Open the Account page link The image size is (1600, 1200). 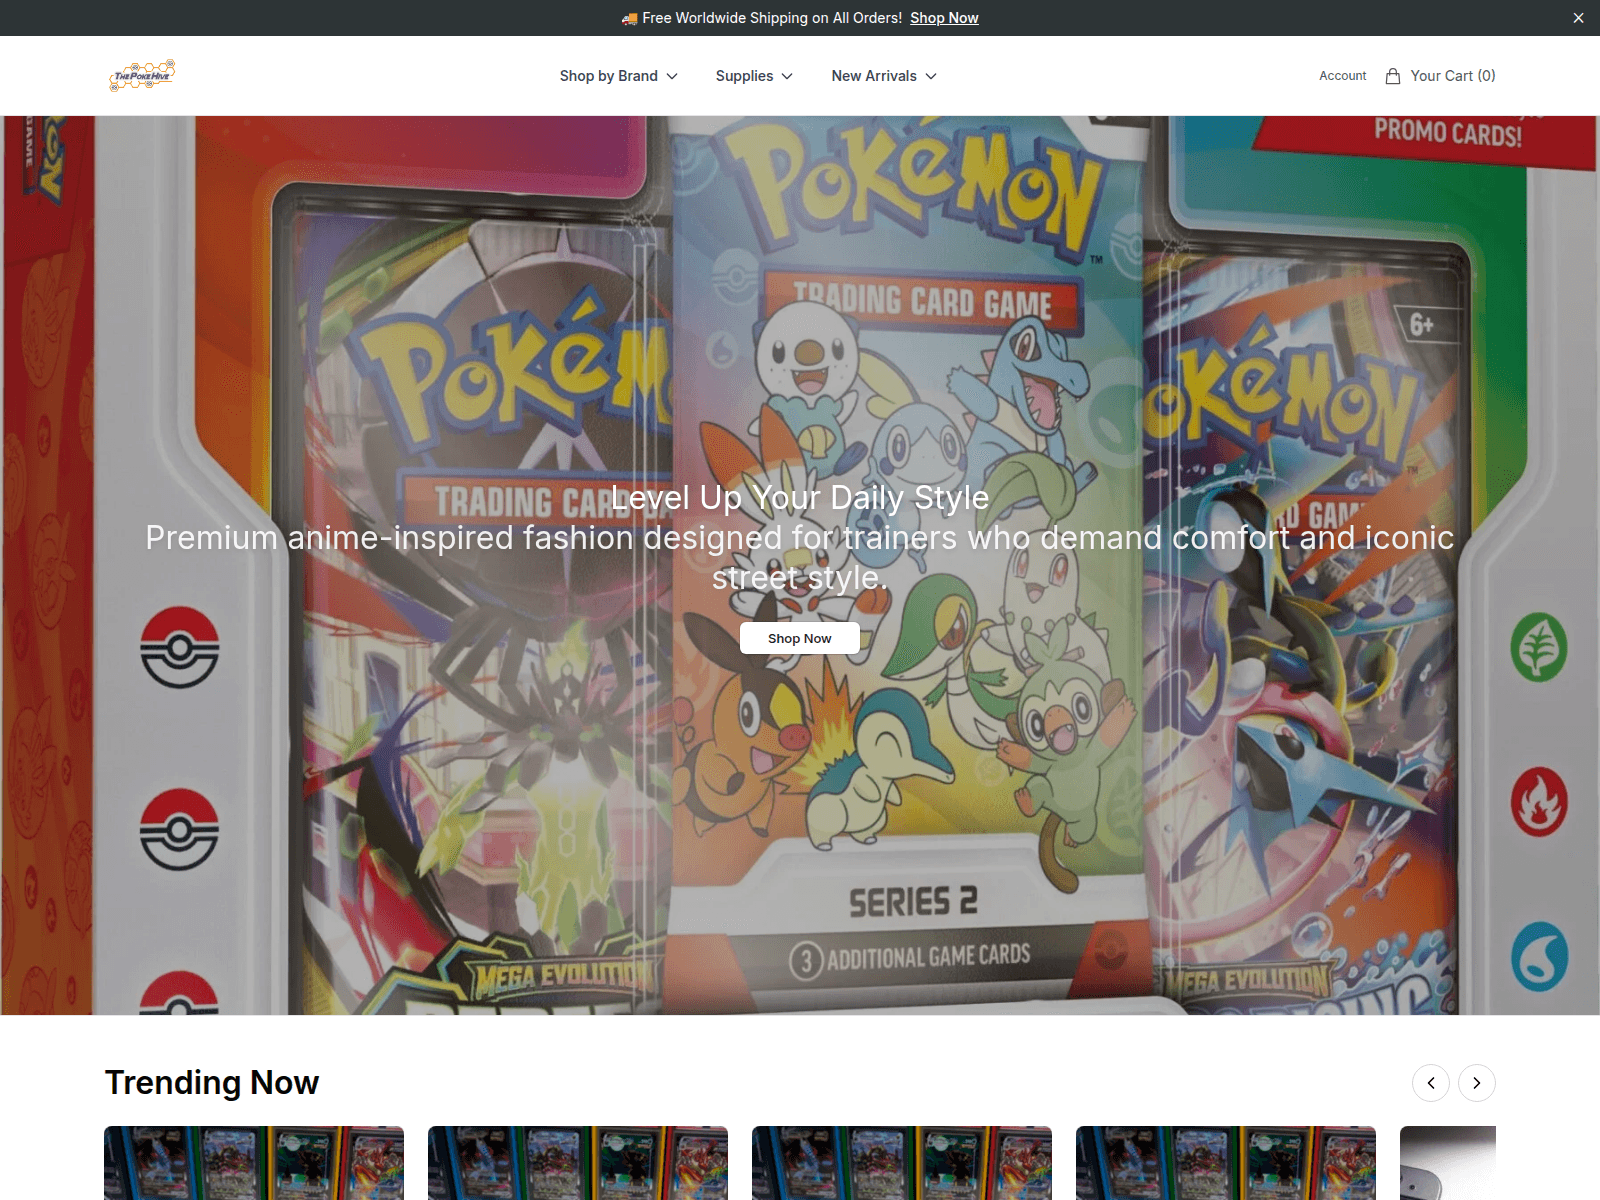point(1342,76)
